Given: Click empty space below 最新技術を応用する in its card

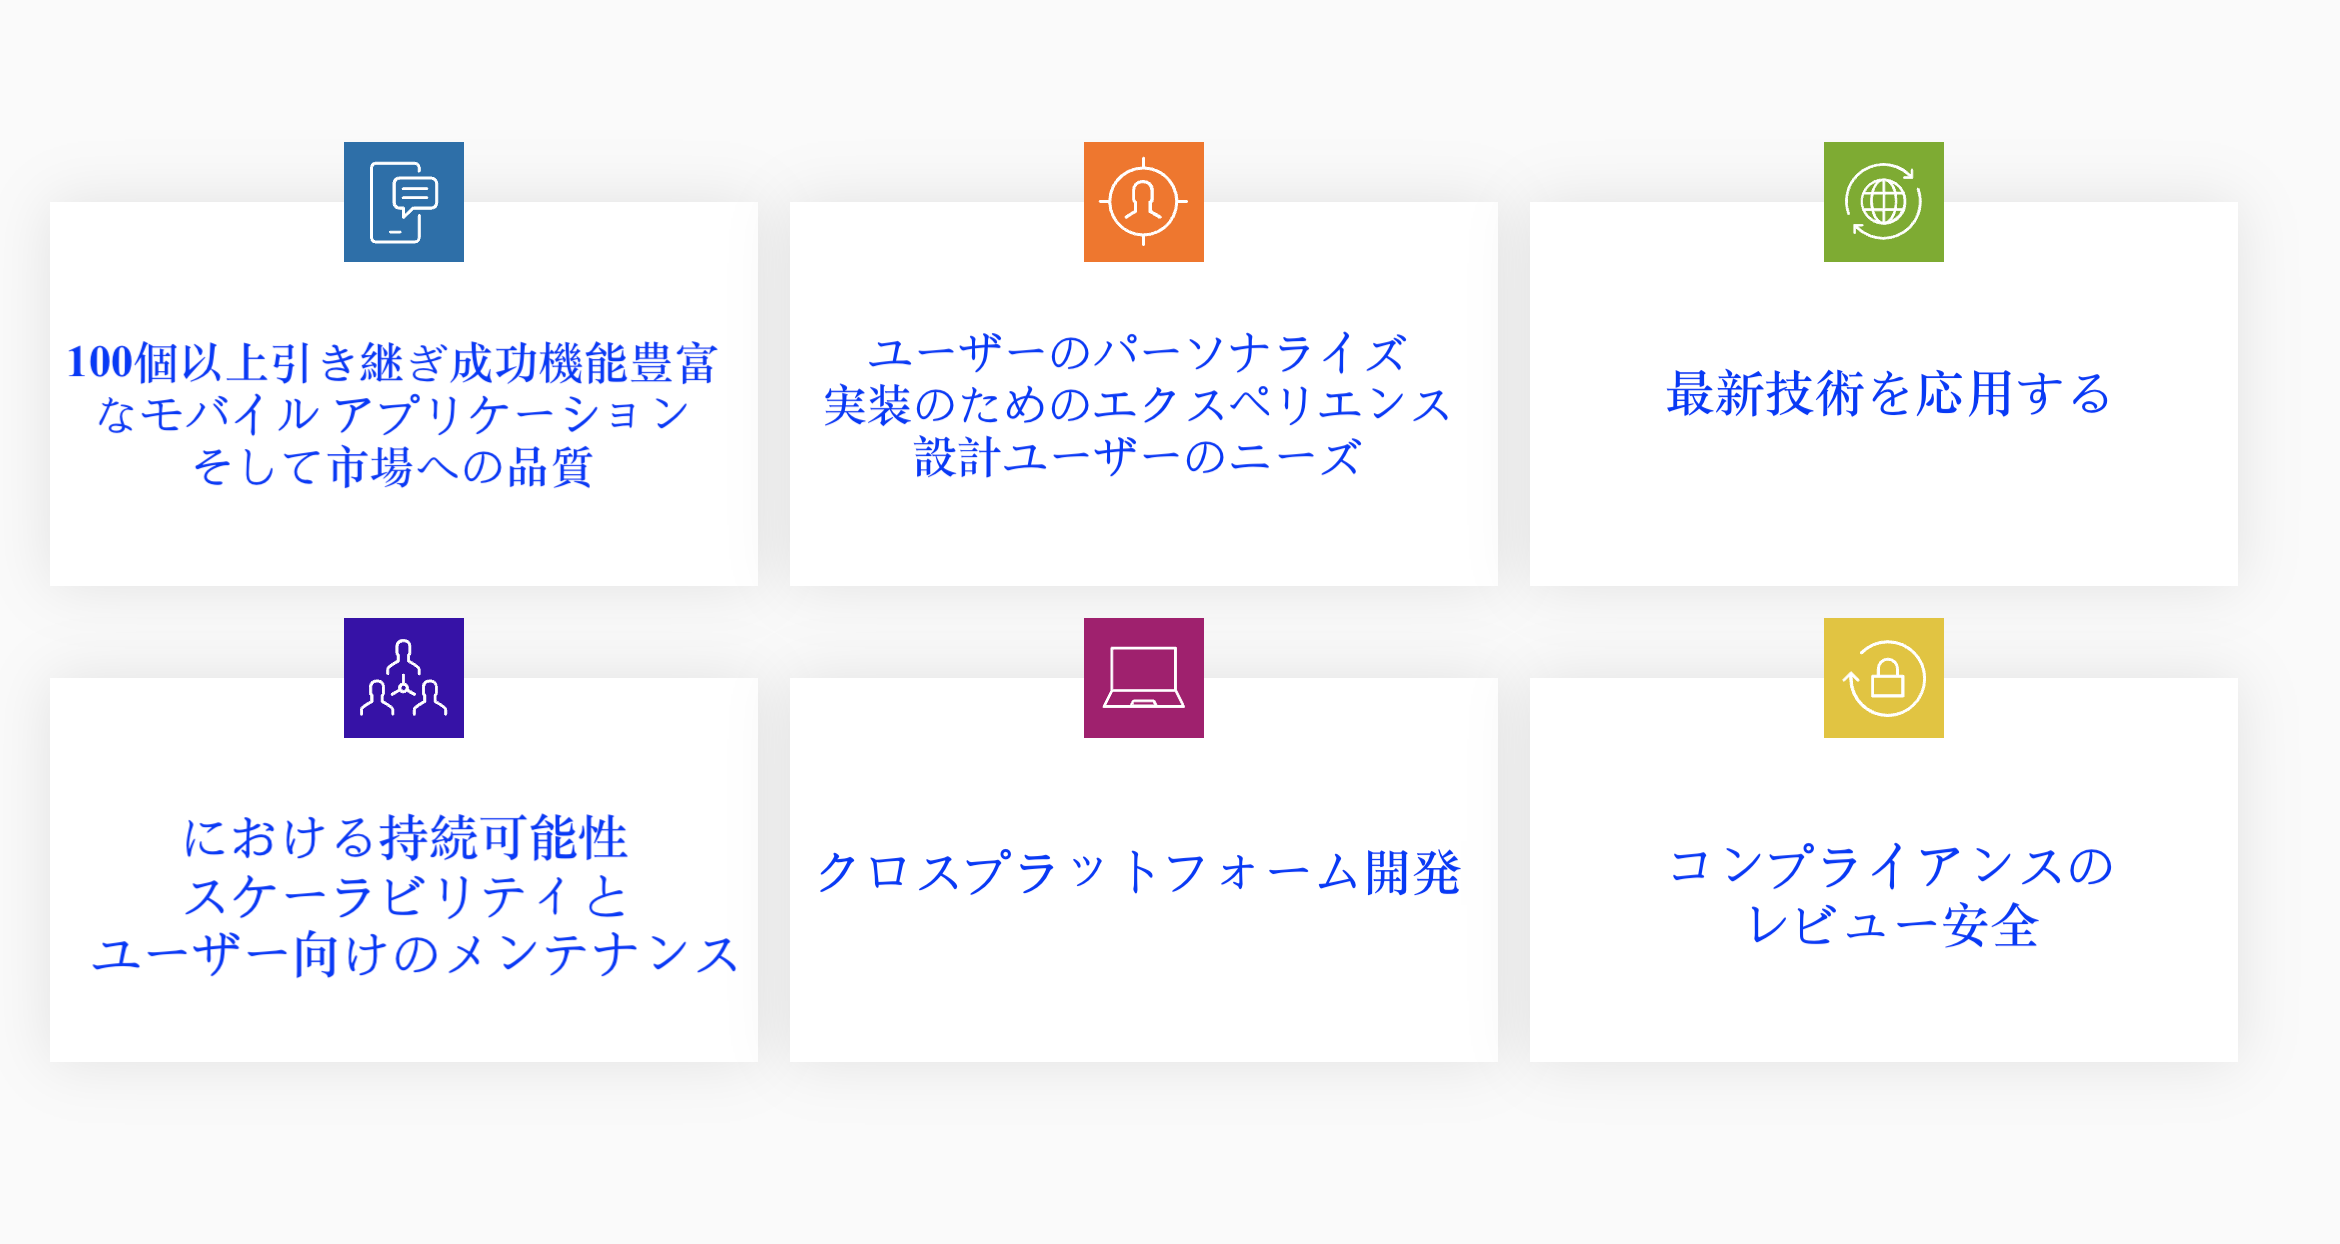Looking at the screenshot, I should (1883, 510).
